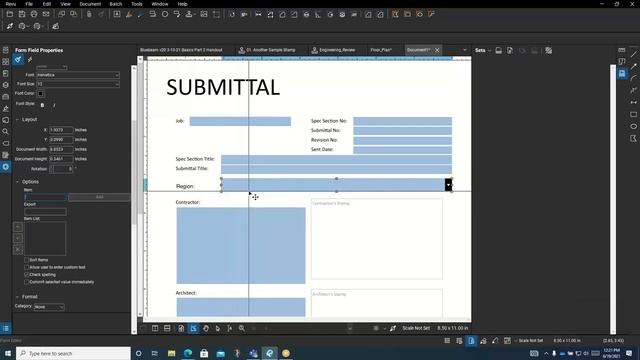
Task: Select the Ellipse tool icon in toolbar
Action: [x=165, y=14]
